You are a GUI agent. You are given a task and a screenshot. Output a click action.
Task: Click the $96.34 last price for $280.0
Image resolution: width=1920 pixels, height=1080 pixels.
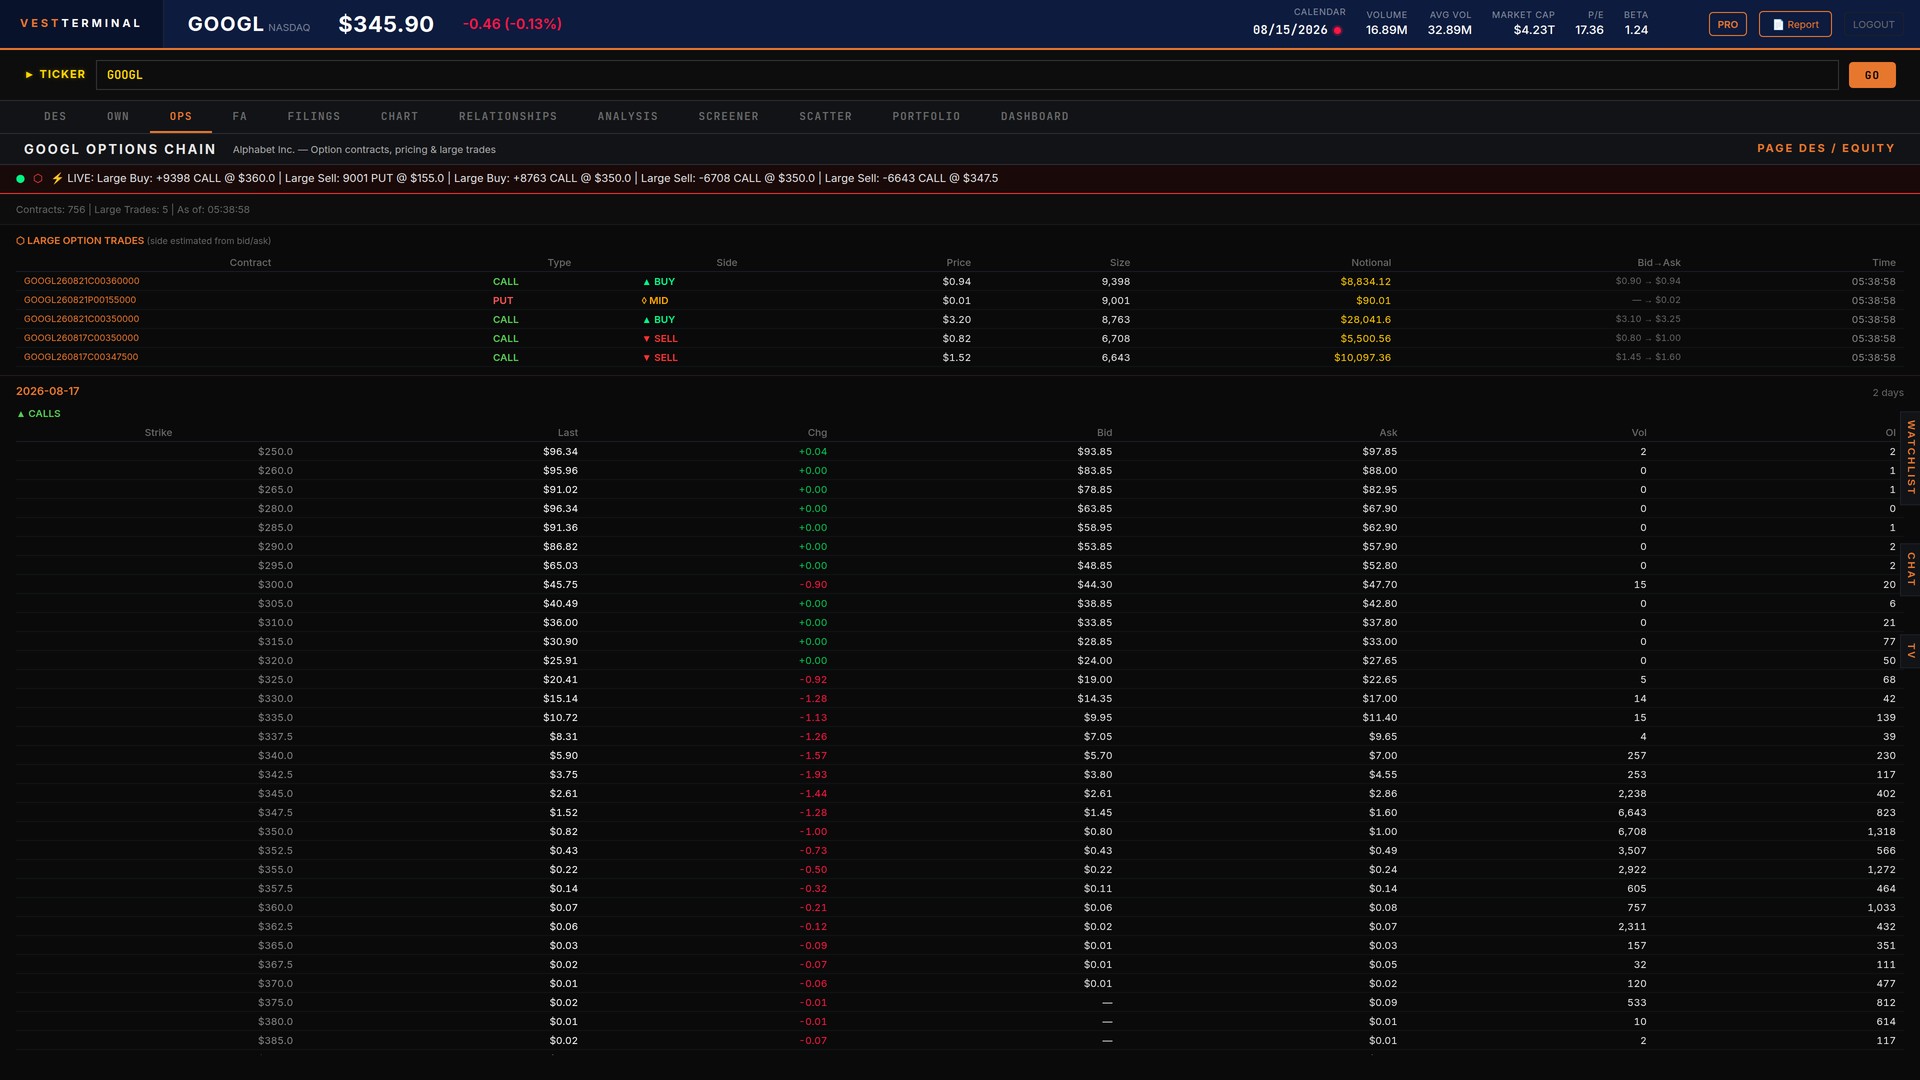coord(560,509)
